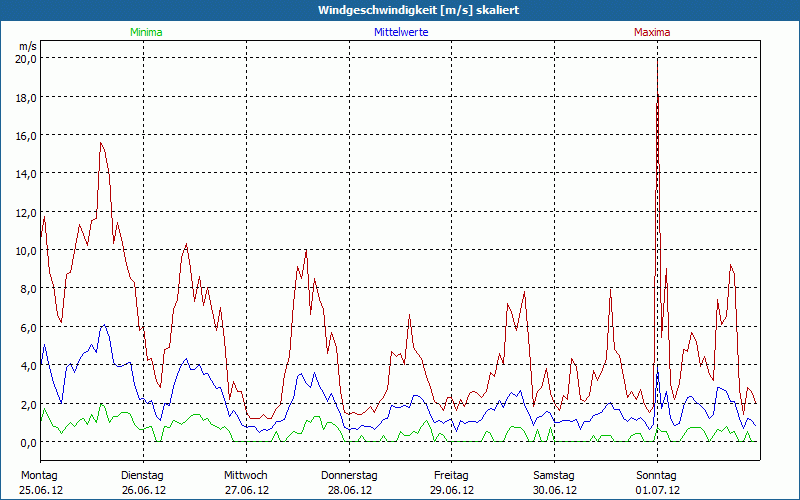This screenshot has width=800, height=500.
Task: Click the Dienstag day label
Action: (x=142, y=476)
